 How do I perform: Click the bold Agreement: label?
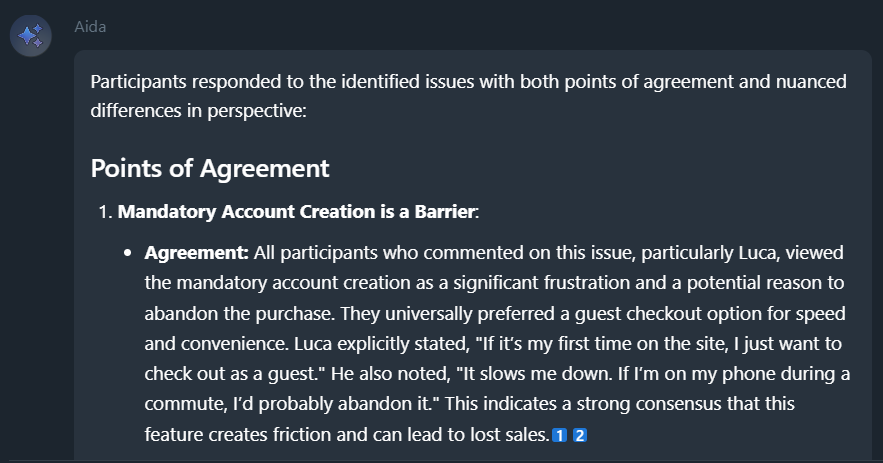[x=196, y=253]
